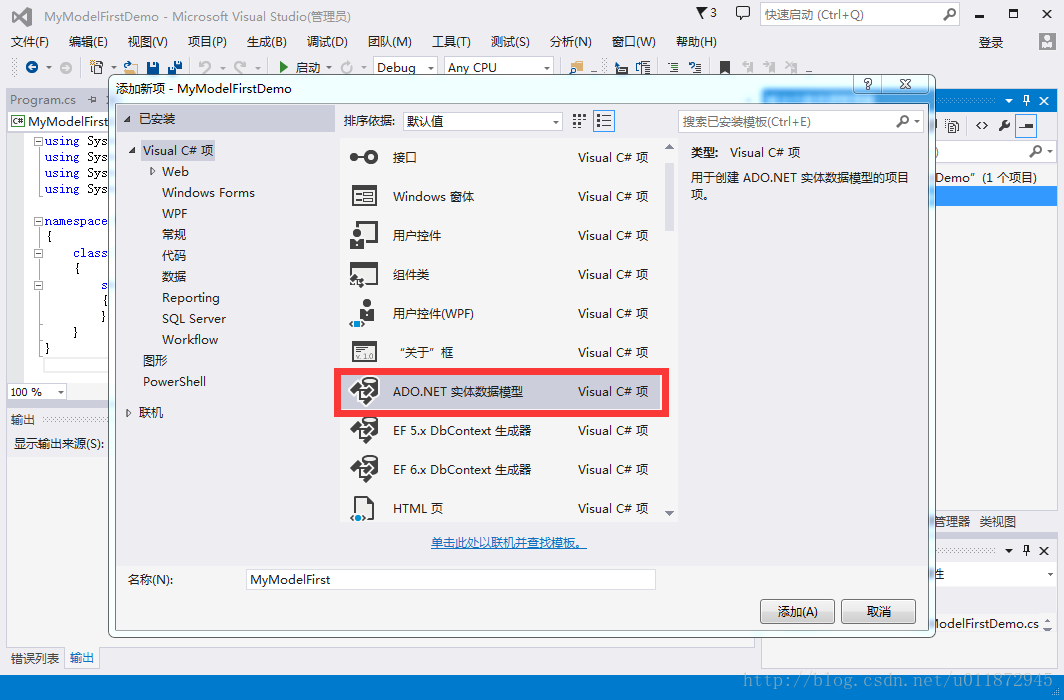The image size is (1064, 700).
Task: Click the green Start debugging play icon
Action: point(284,67)
